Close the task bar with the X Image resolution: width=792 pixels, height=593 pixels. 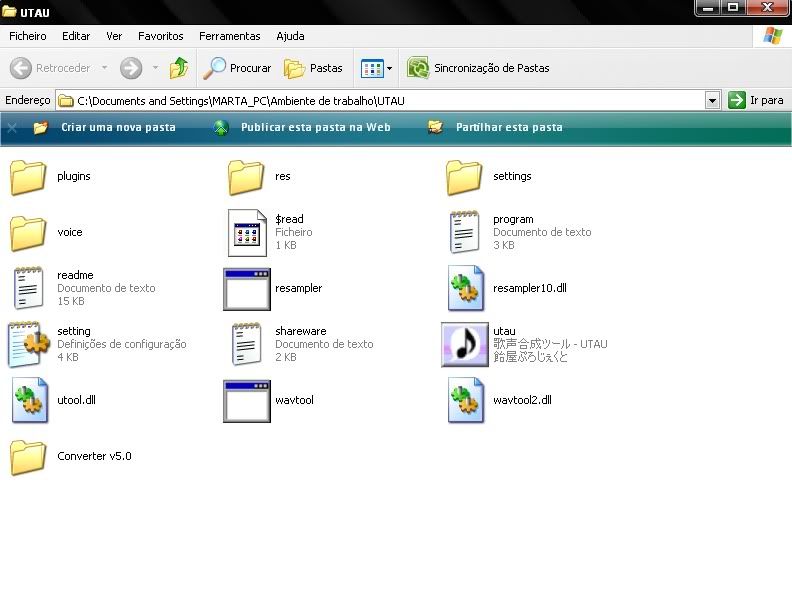12,128
